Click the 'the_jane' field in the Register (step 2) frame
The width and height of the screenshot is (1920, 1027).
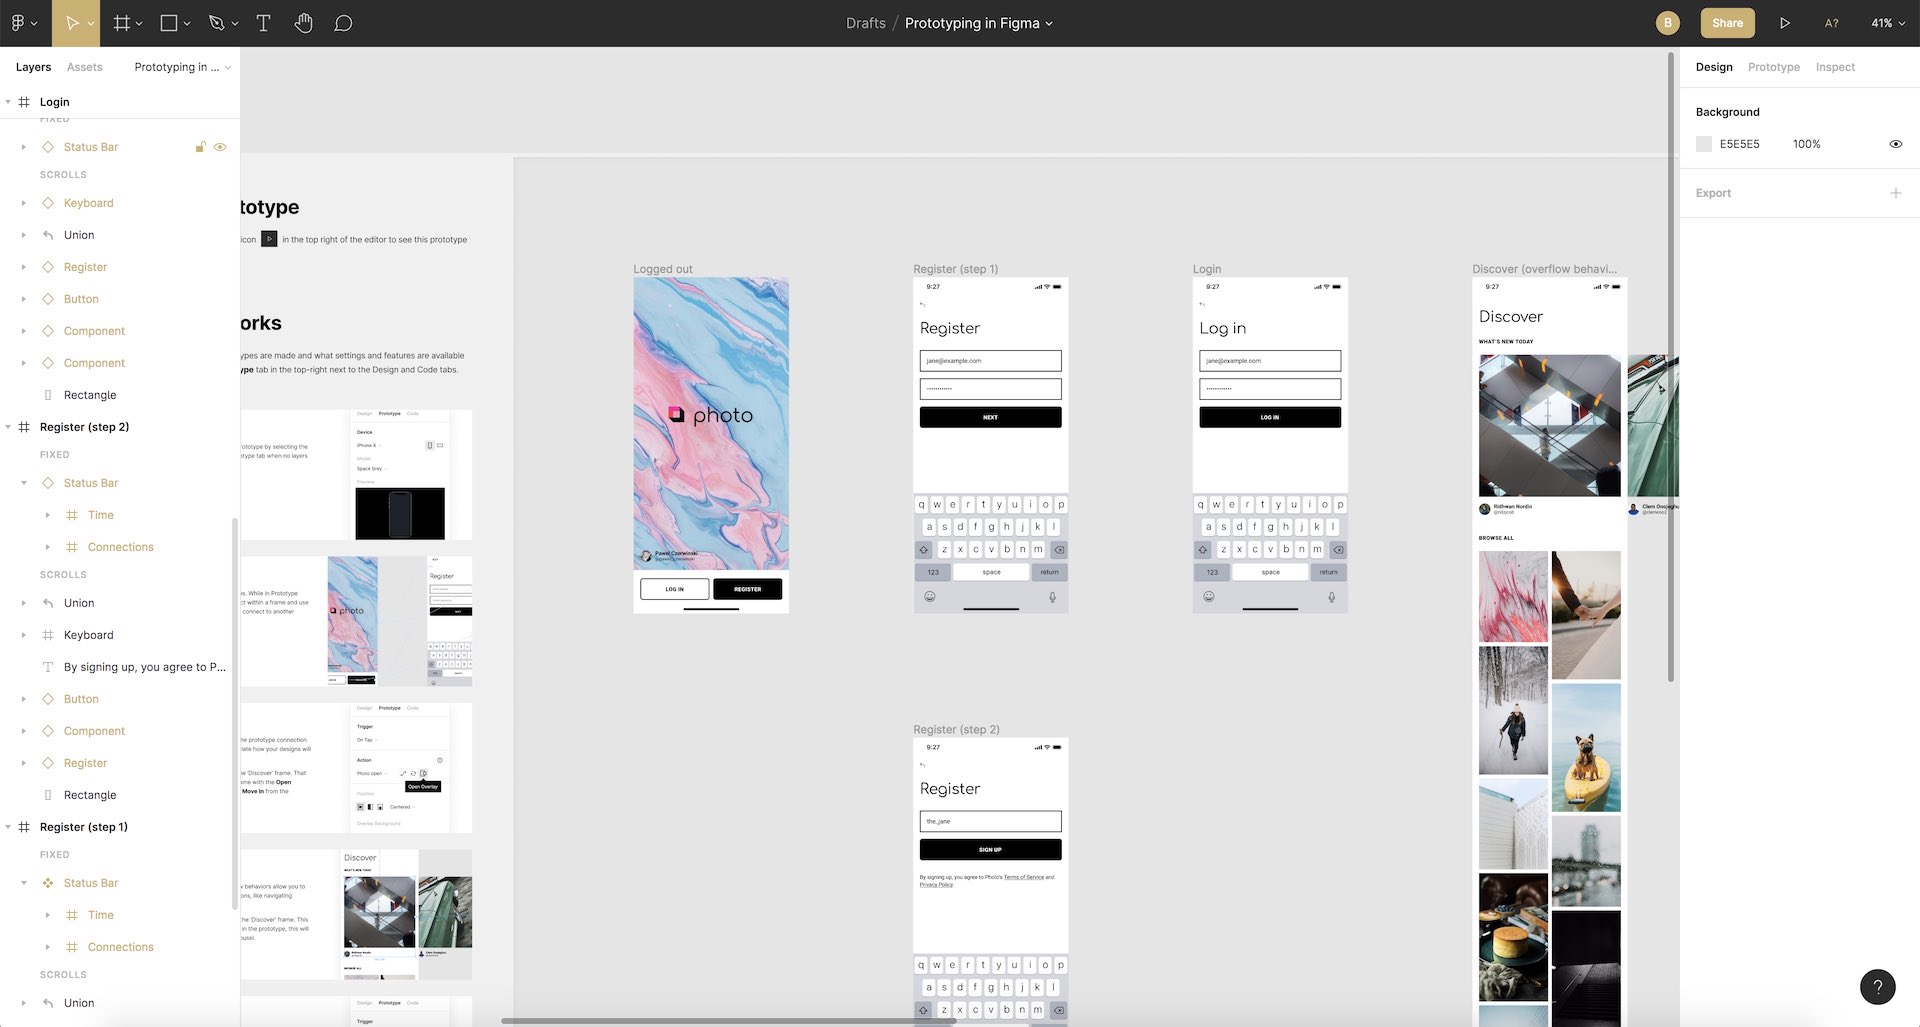990,821
